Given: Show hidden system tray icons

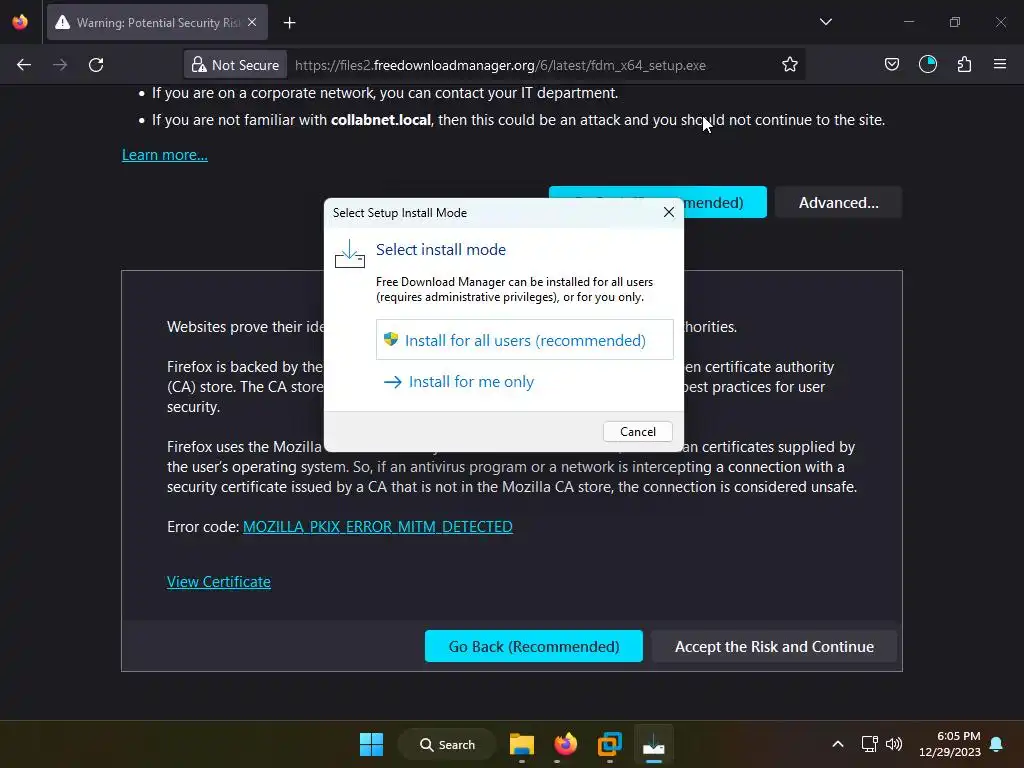Looking at the screenshot, I should point(838,744).
